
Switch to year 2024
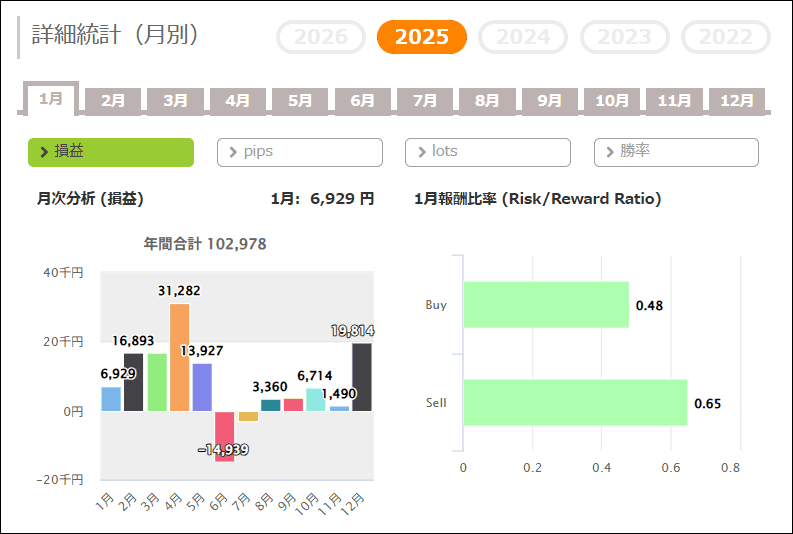click(x=523, y=37)
